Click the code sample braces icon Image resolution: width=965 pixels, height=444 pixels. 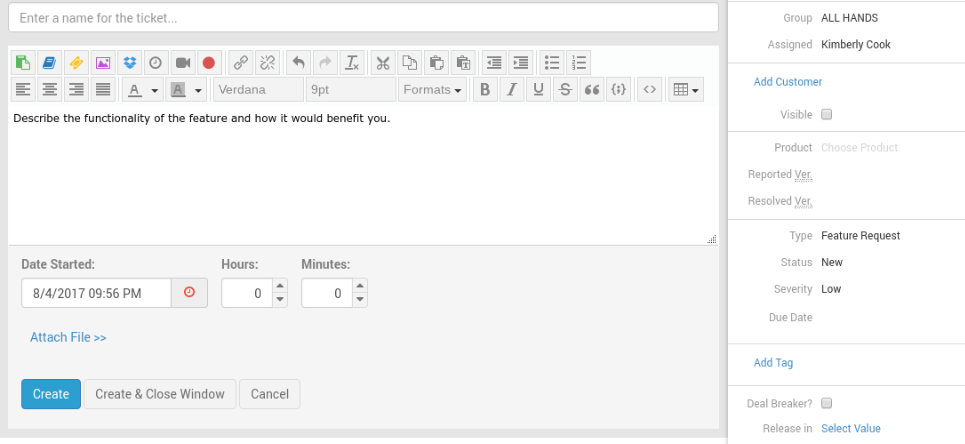(x=619, y=90)
